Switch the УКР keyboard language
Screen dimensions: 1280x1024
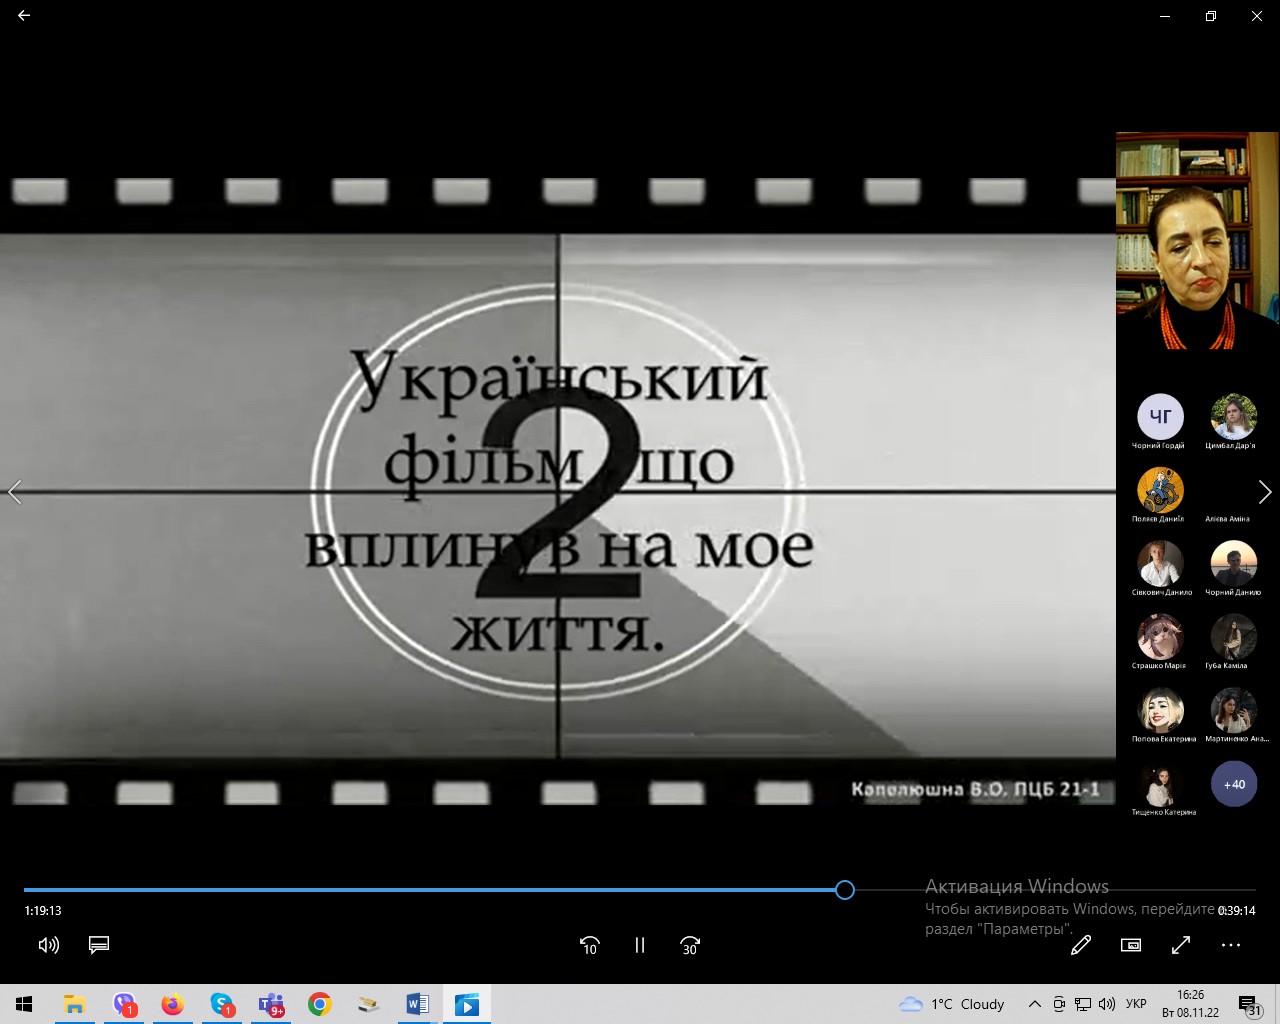(x=1136, y=1004)
